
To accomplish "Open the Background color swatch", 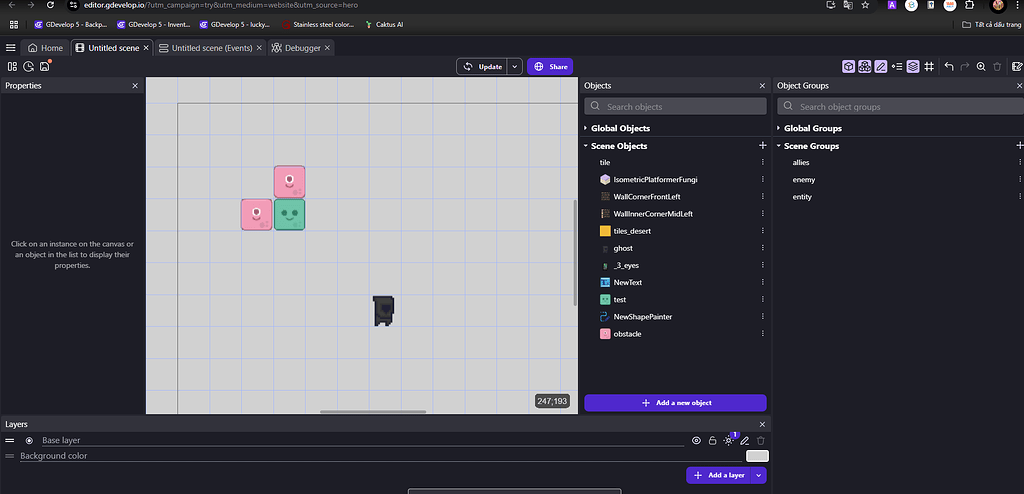I will coord(758,456).
